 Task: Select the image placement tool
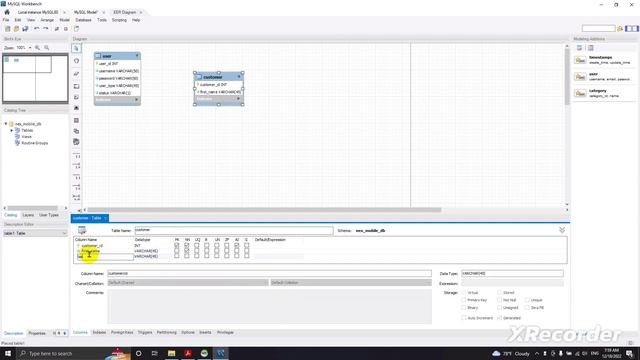coord(76,108)
